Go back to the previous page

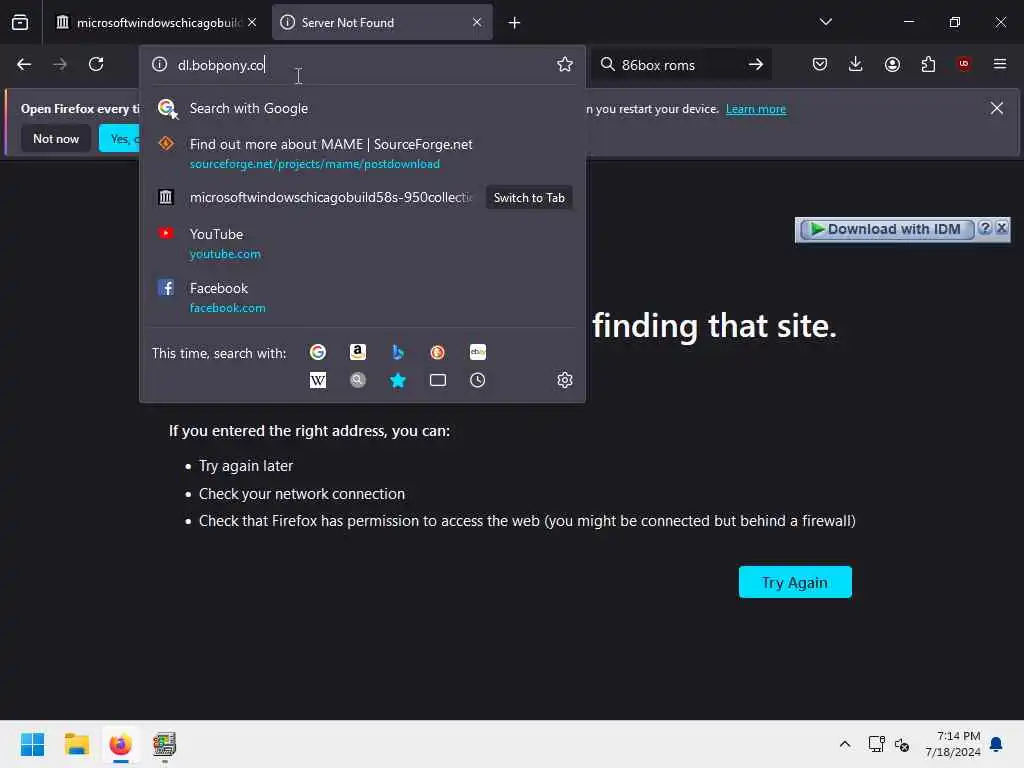click(x=24, y=64)
